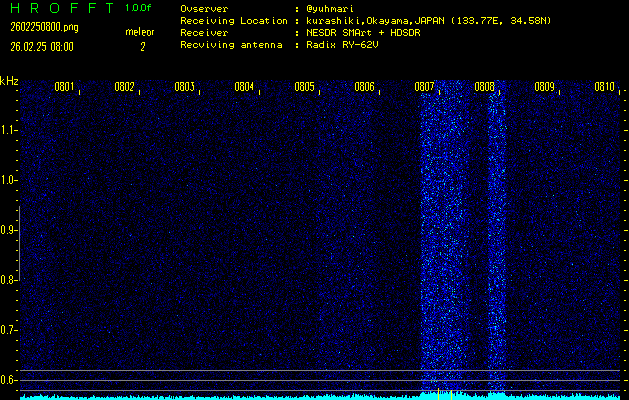Click the file name 2602250800.png

44,27
